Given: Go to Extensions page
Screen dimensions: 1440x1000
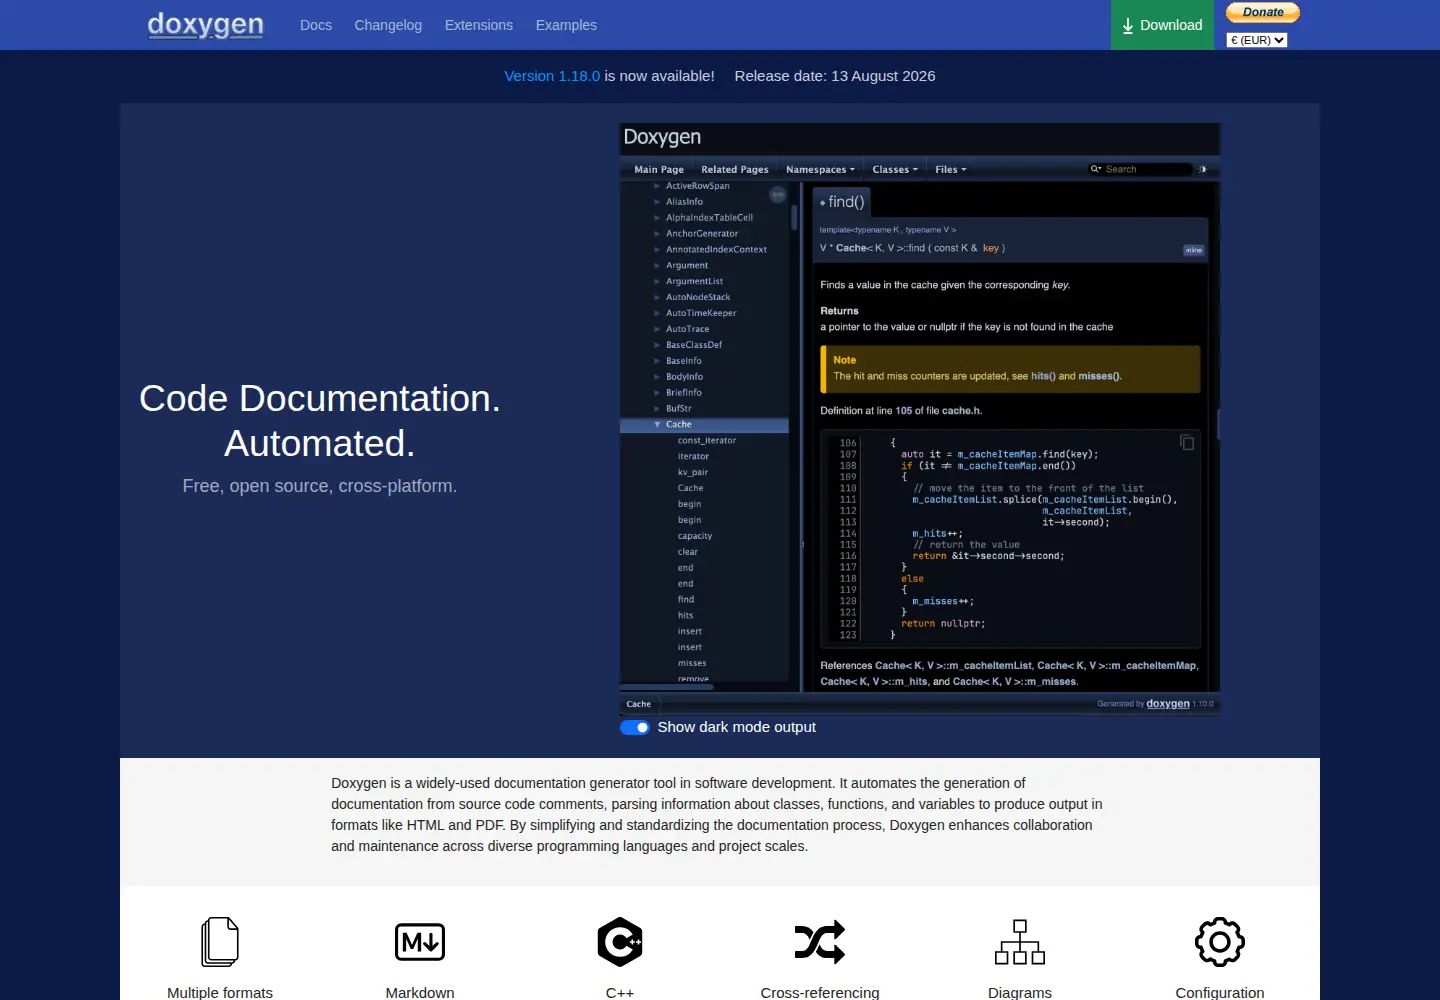Looking at the screenshot, I should pos(479,25).
